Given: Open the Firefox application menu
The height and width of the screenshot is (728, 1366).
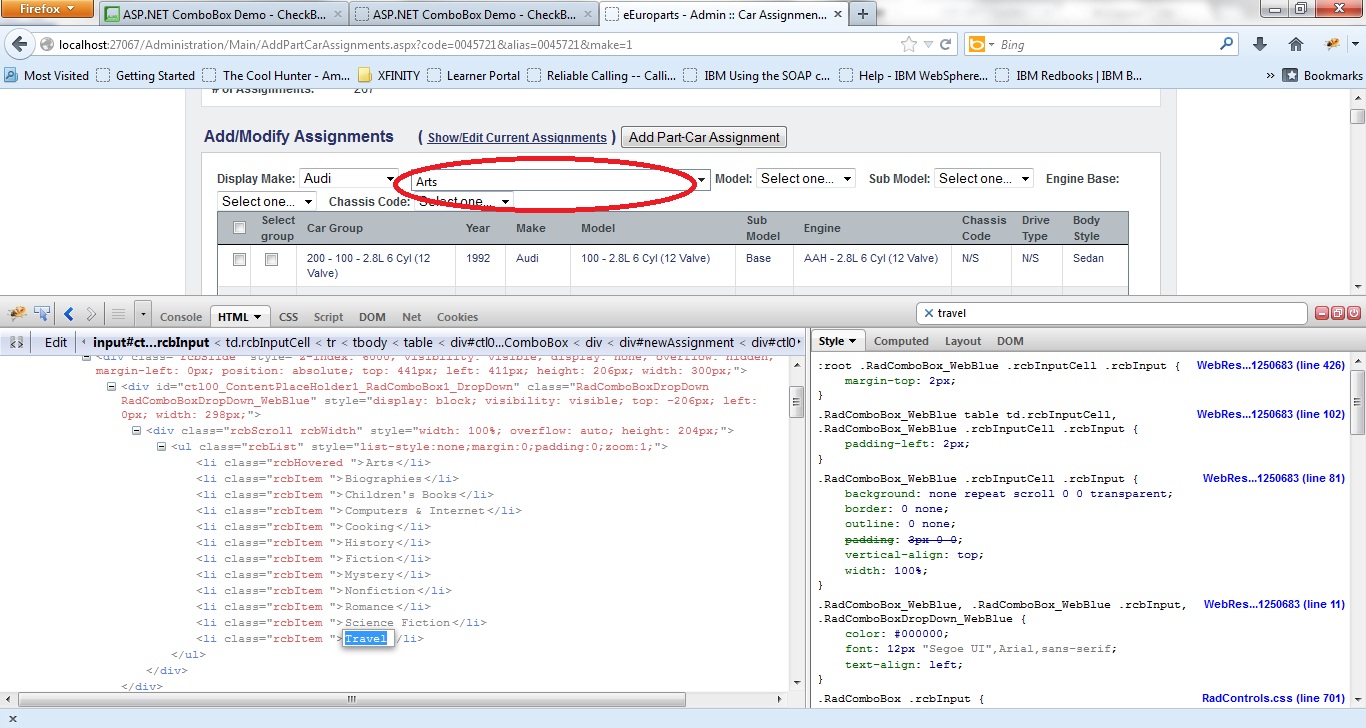Looking at the screenshot, I should [47, 10].
